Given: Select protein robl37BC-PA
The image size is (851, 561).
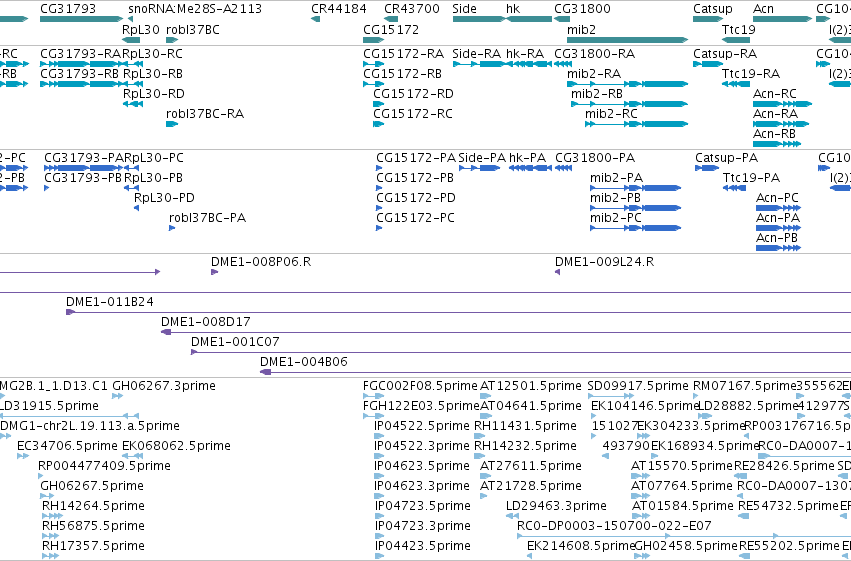Looking at the screenshot, I should [x=207, y=218].
